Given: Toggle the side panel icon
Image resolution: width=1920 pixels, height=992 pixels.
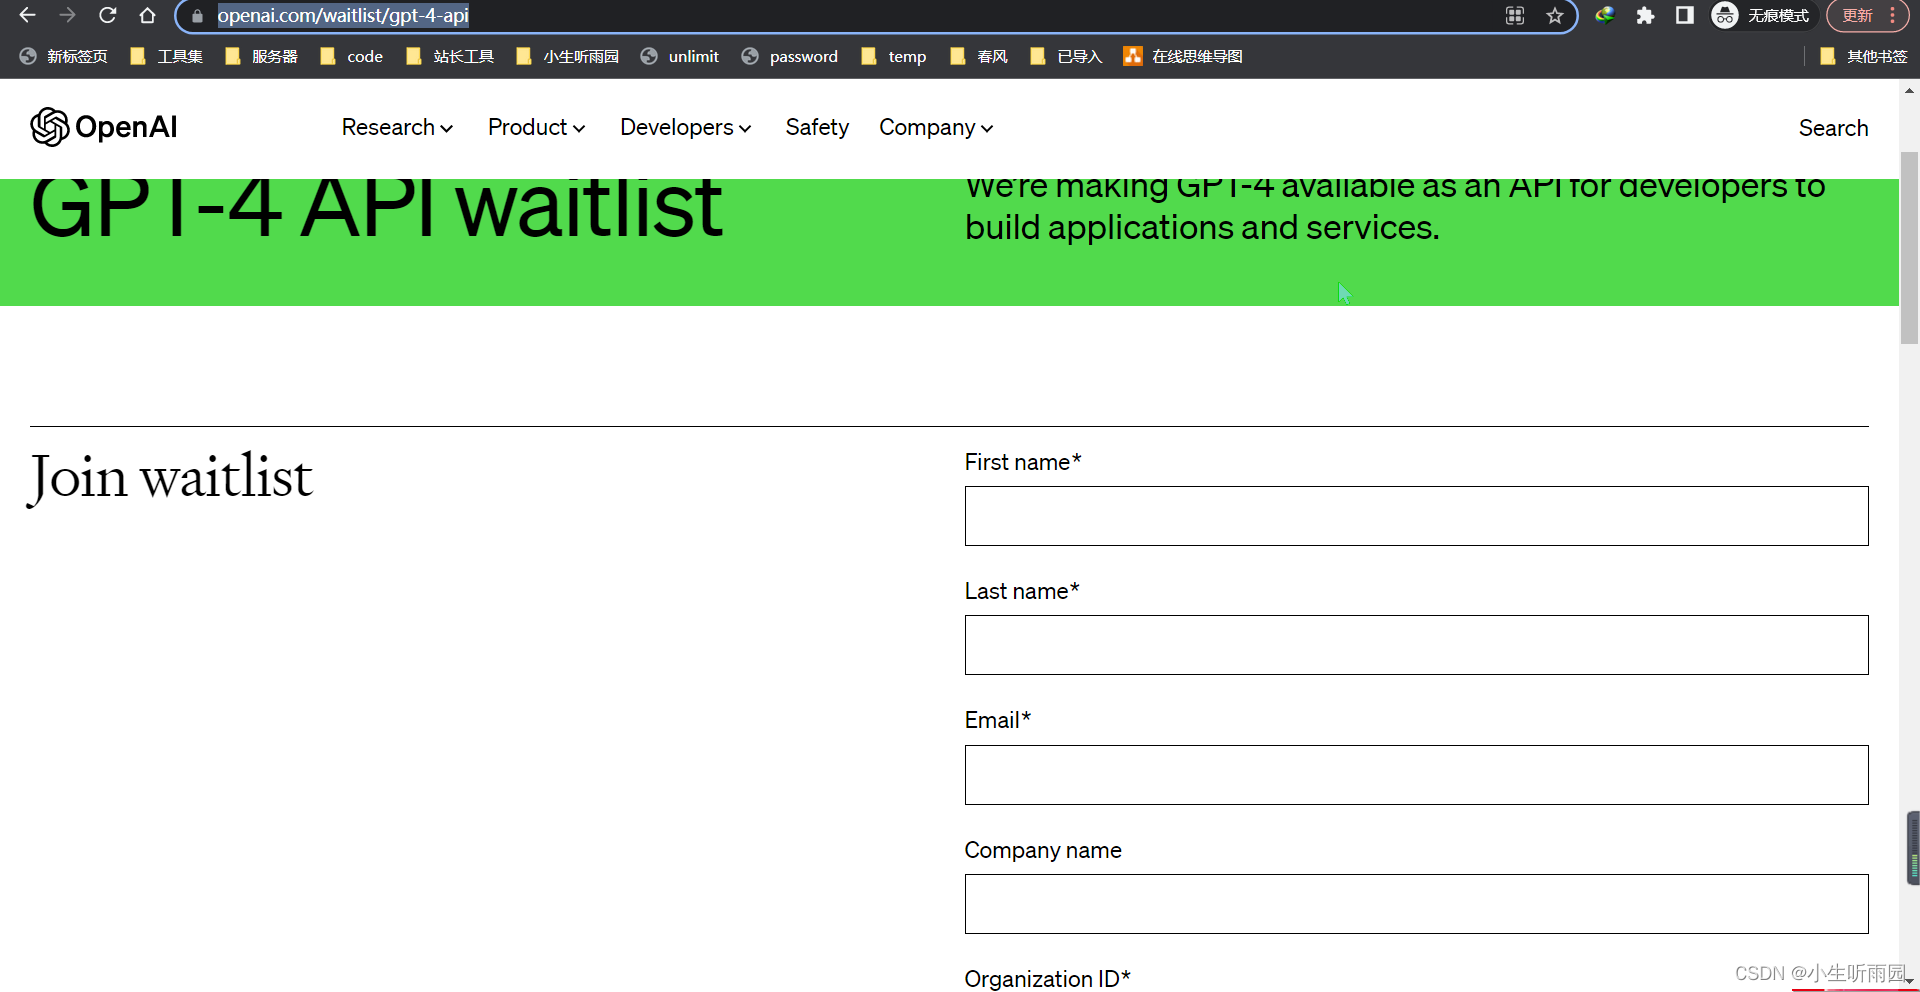Looking at the screenshot, I should (x=1685, y=15).
